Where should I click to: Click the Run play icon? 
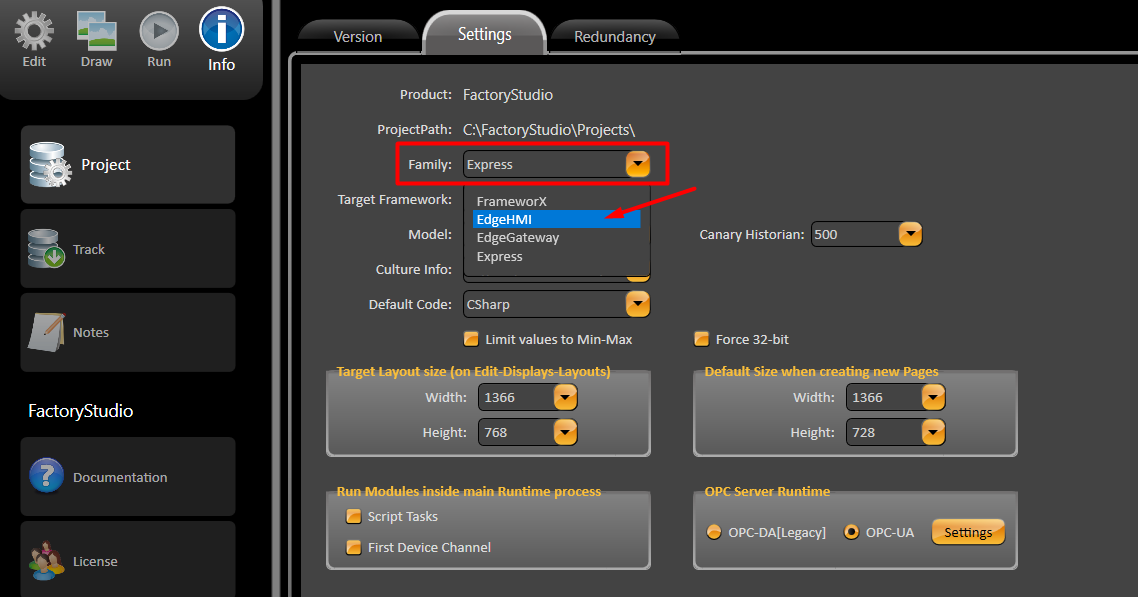pyautogui.click(x=159, y=32)
